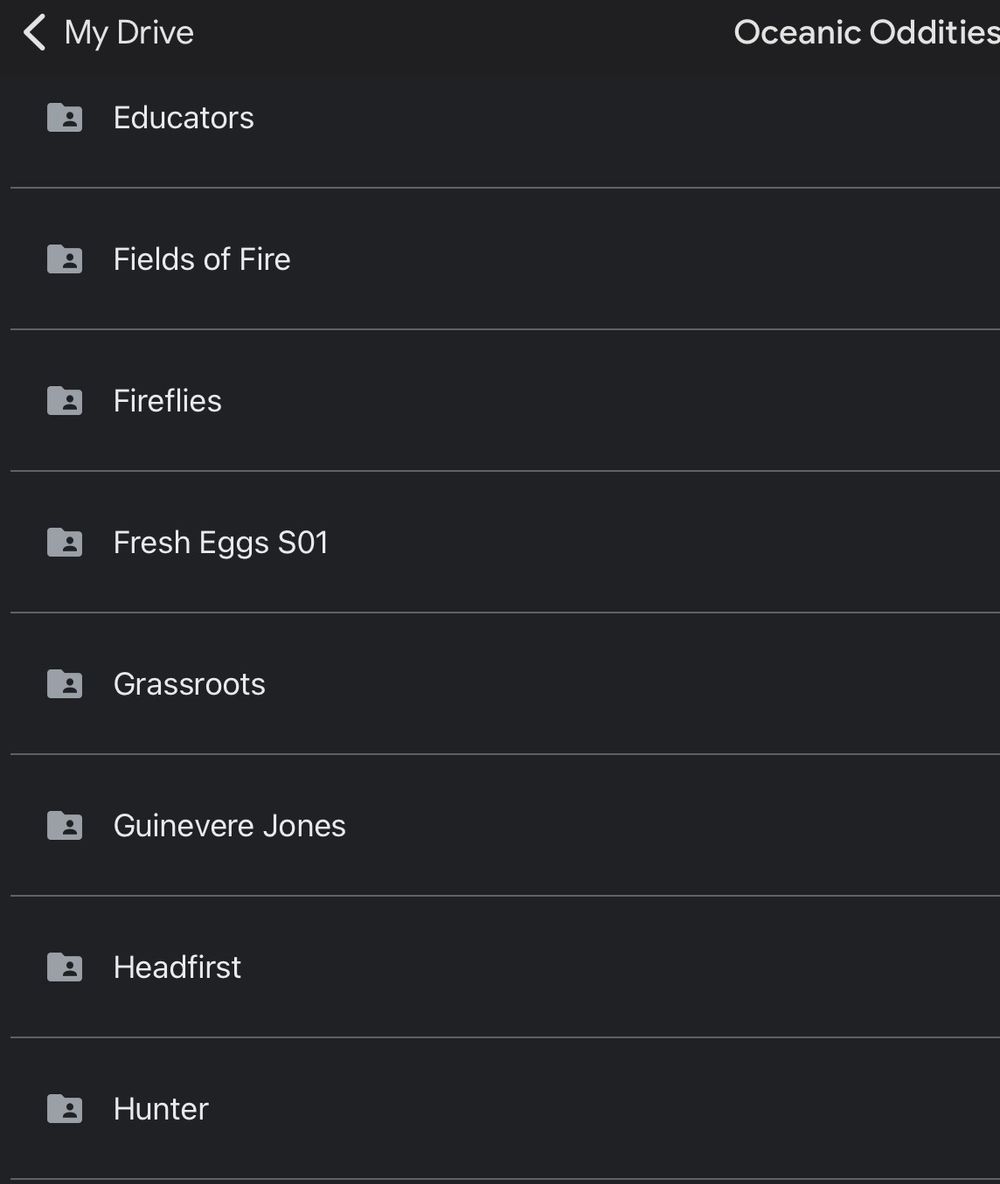Open the Fresh Eggs S01 folder
The height and width of the screenshot is (1184, 1000).
pos(505,542)
